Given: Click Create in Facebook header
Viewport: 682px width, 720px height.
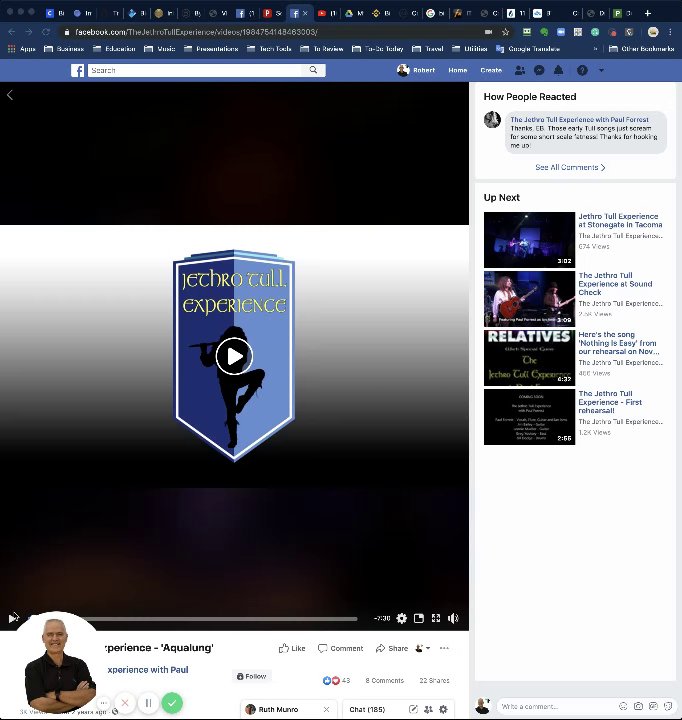Looking at the screenshot, I should (491, 70).
